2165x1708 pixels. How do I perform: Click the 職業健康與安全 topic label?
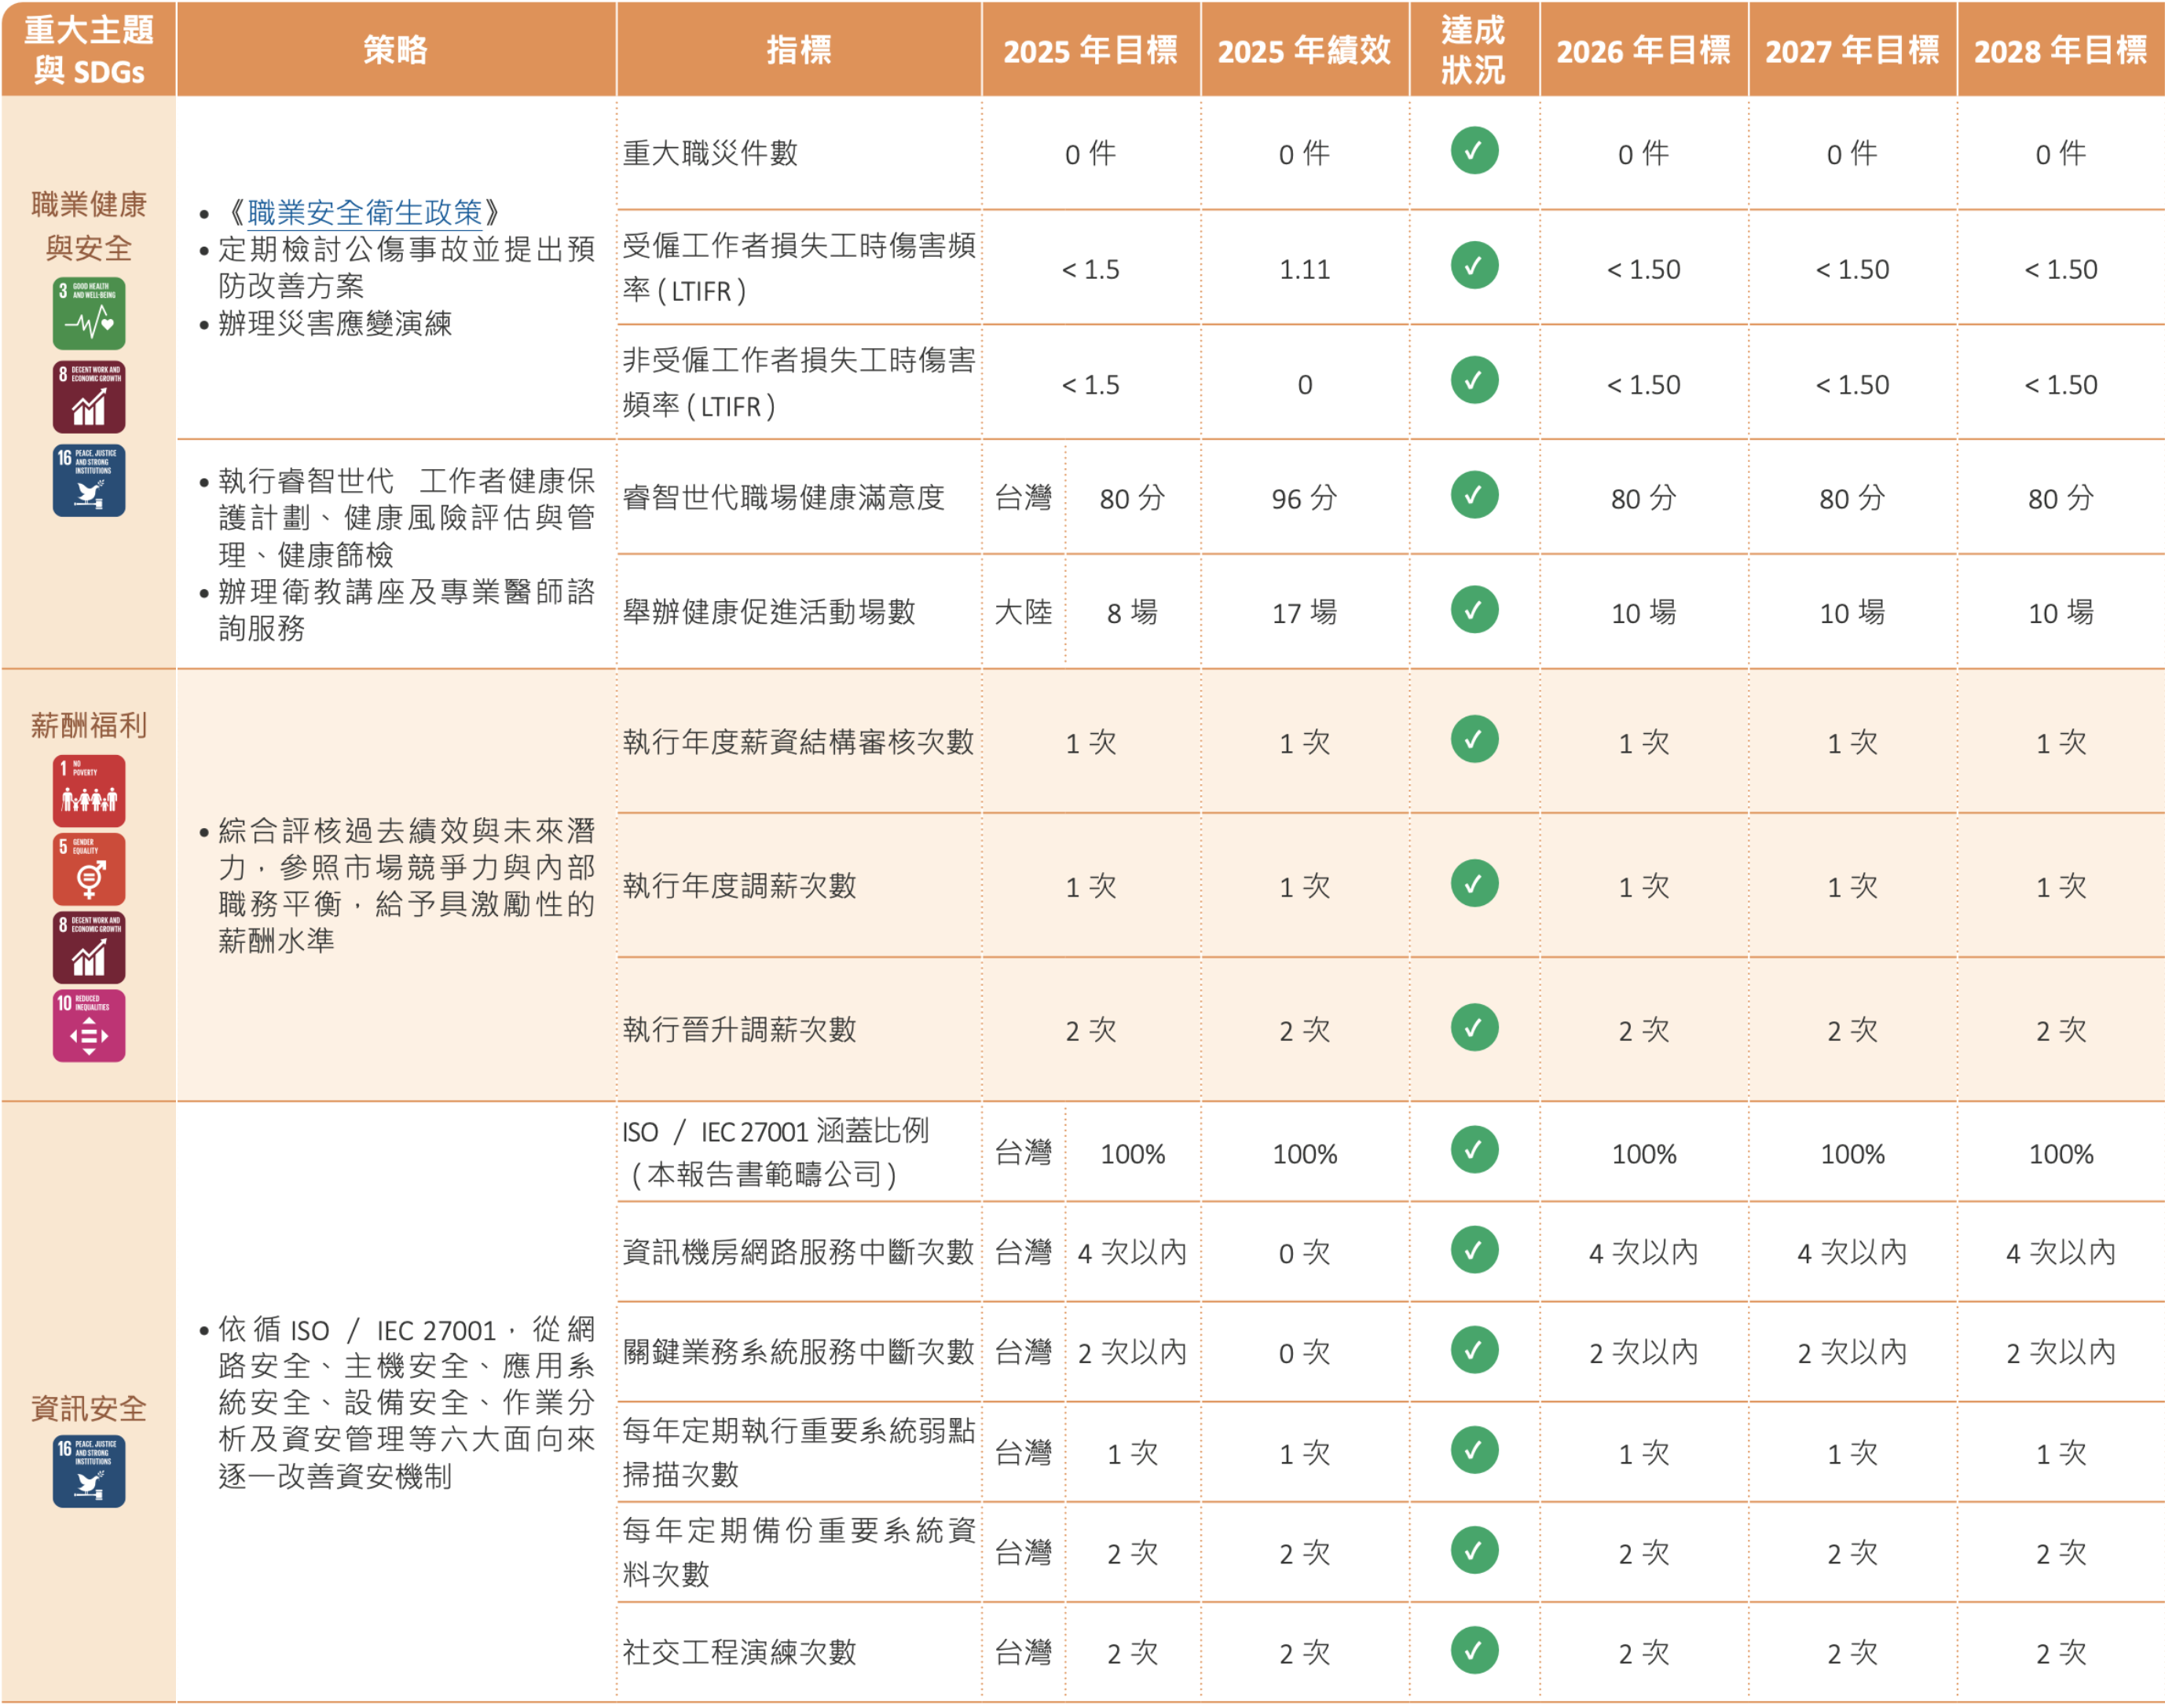click(89, 226)
